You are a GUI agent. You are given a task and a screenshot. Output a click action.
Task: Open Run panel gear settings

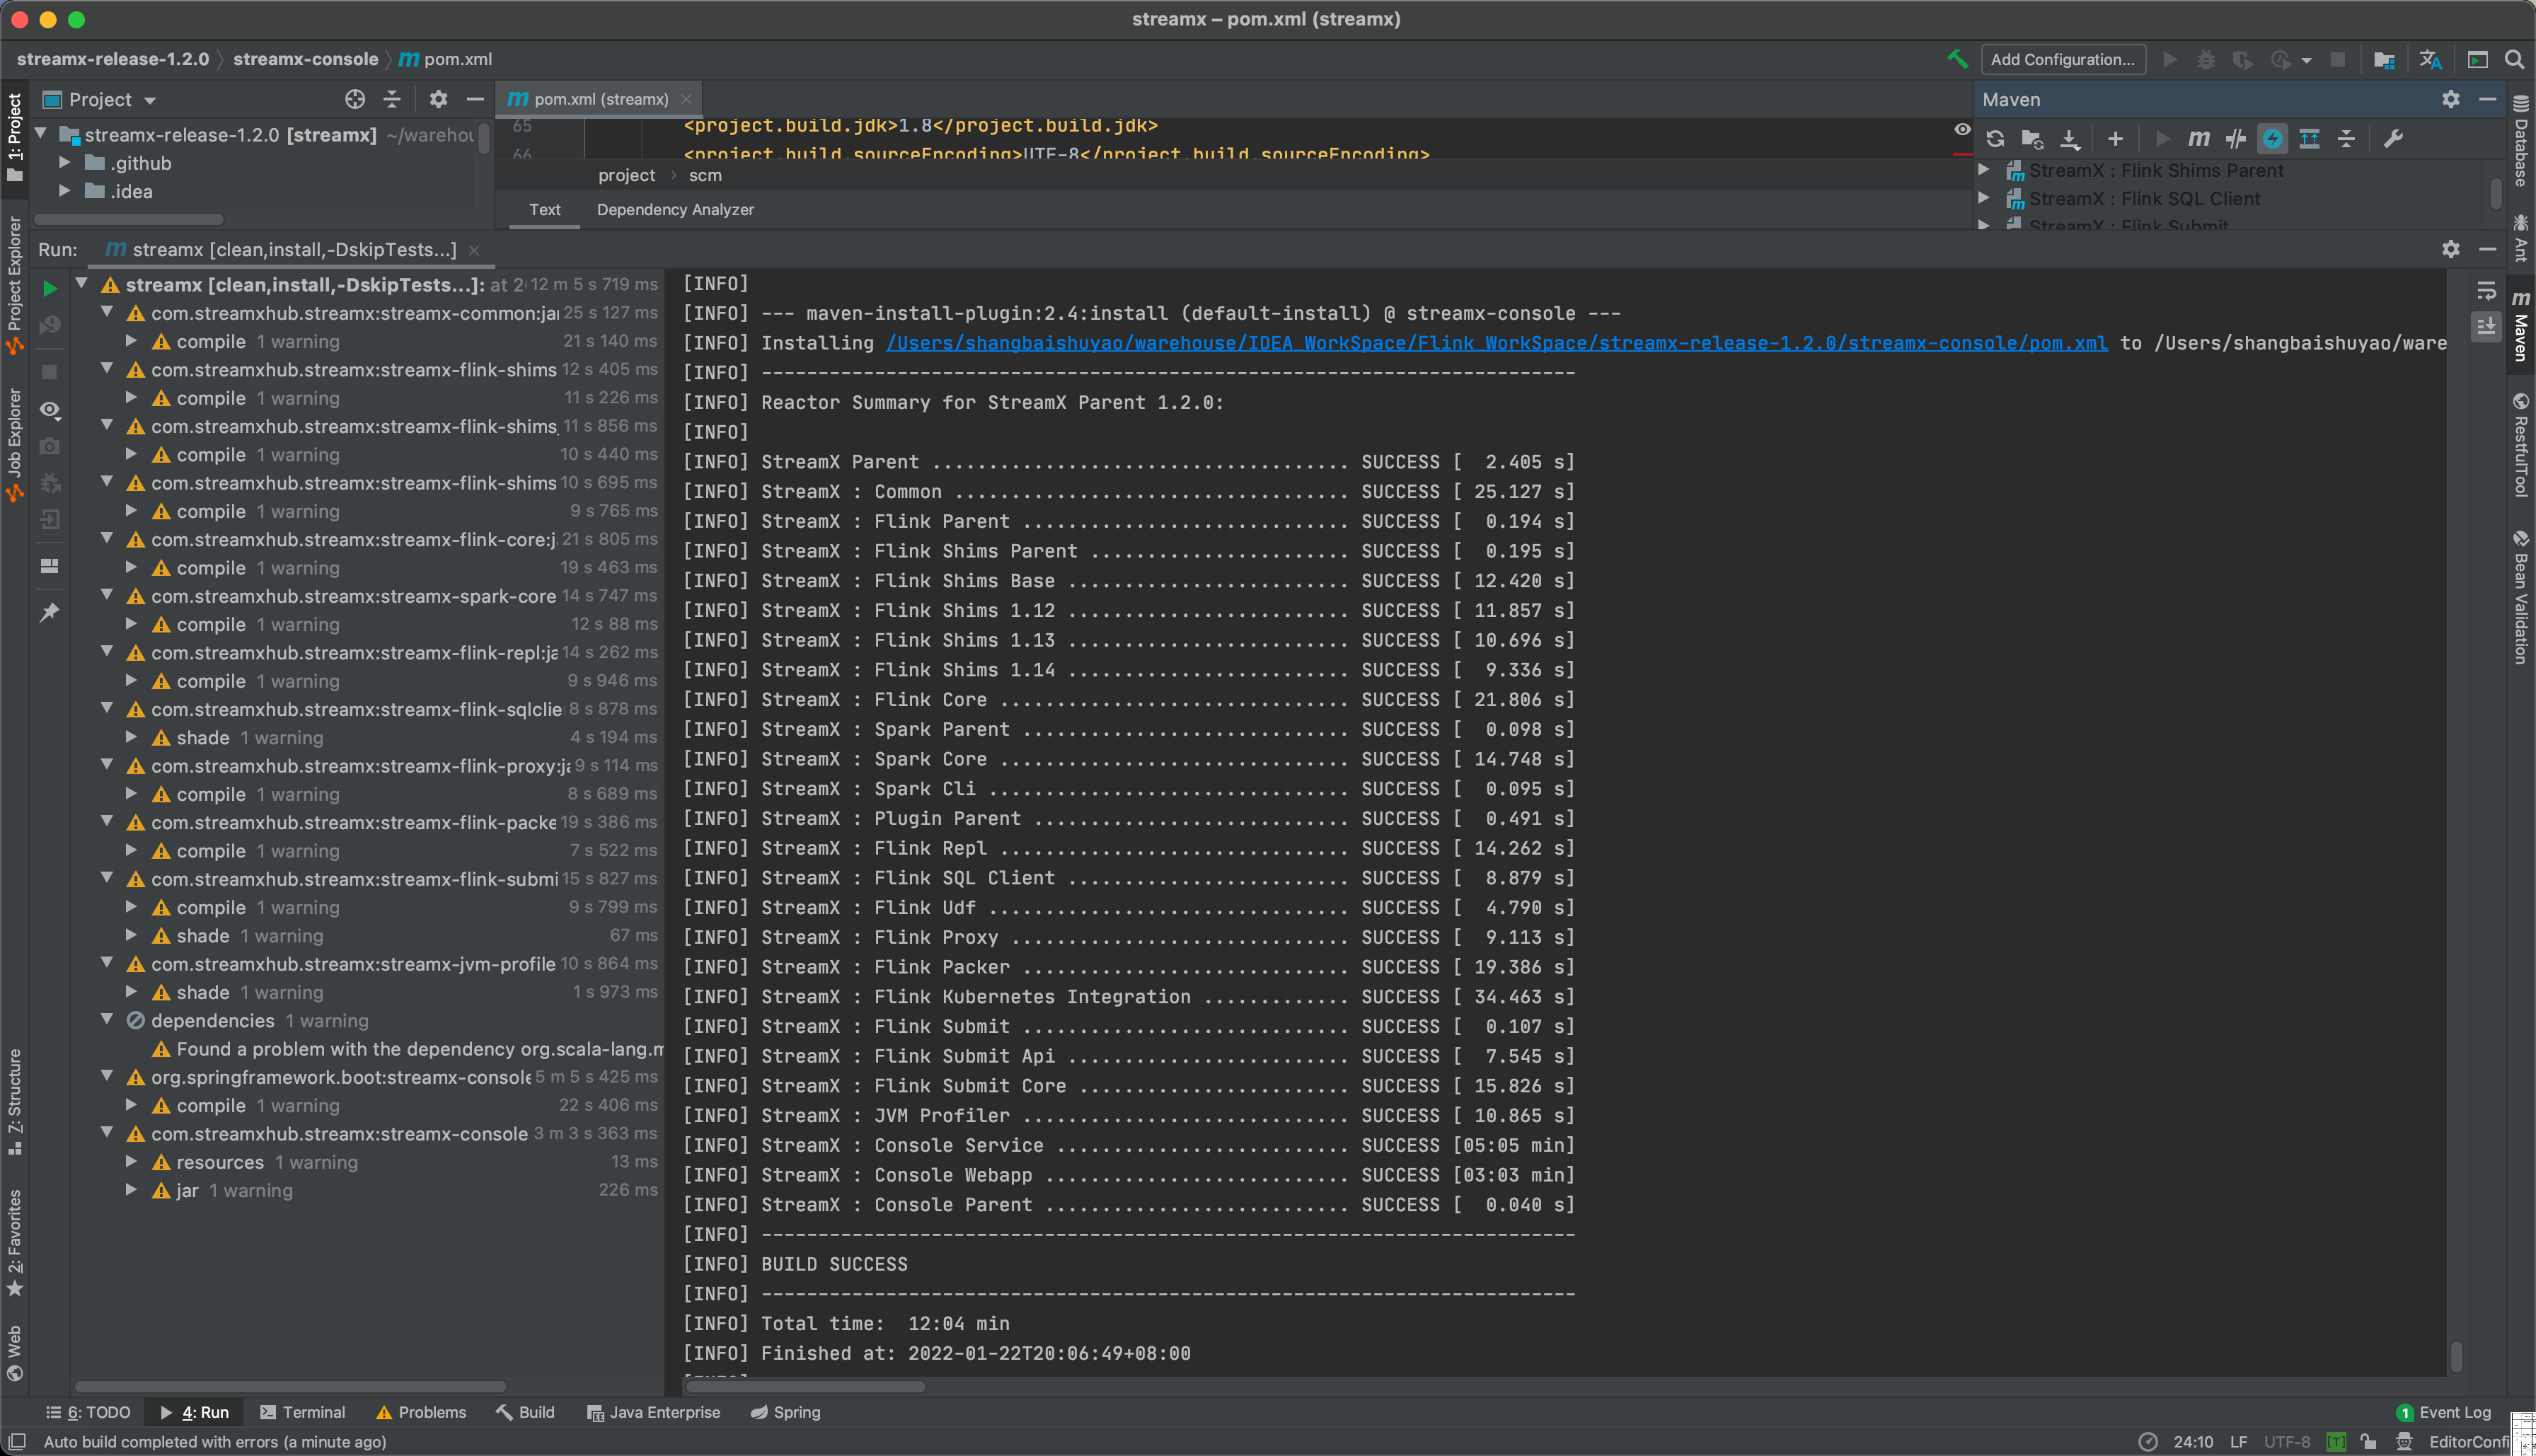2451,249
